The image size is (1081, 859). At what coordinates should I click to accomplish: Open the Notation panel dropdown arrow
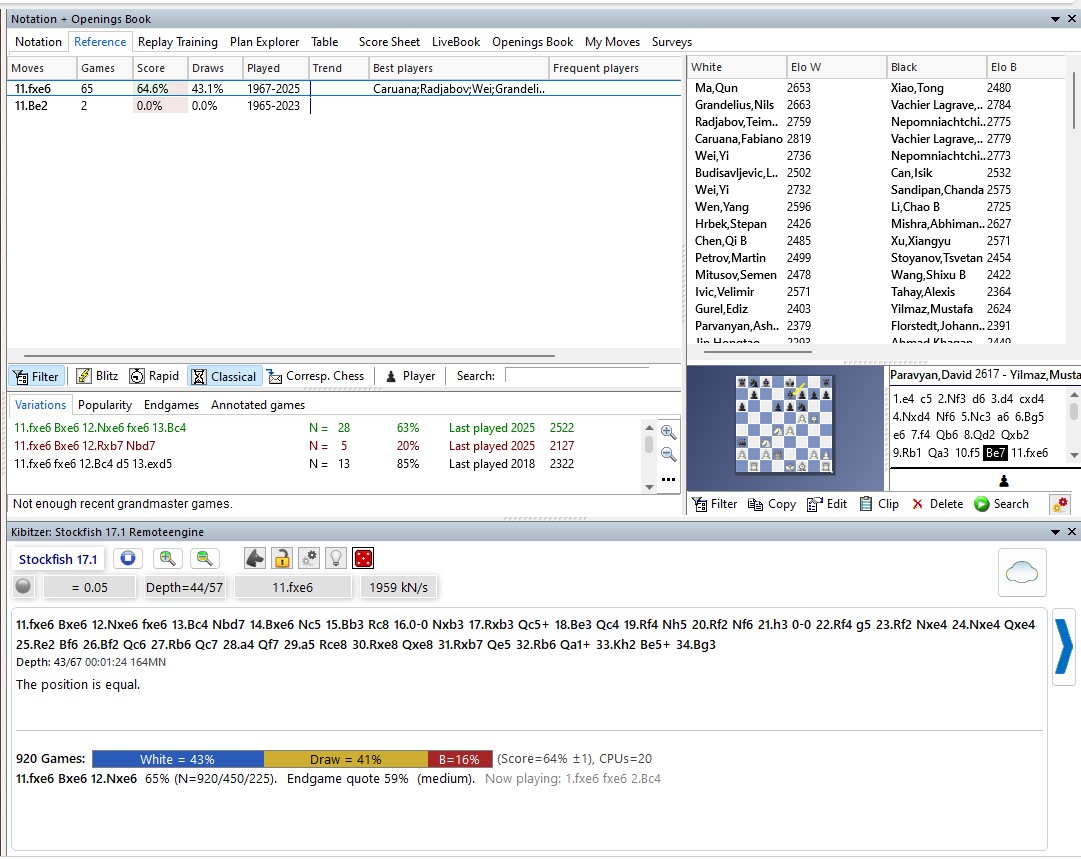(x=1055, y=19)
